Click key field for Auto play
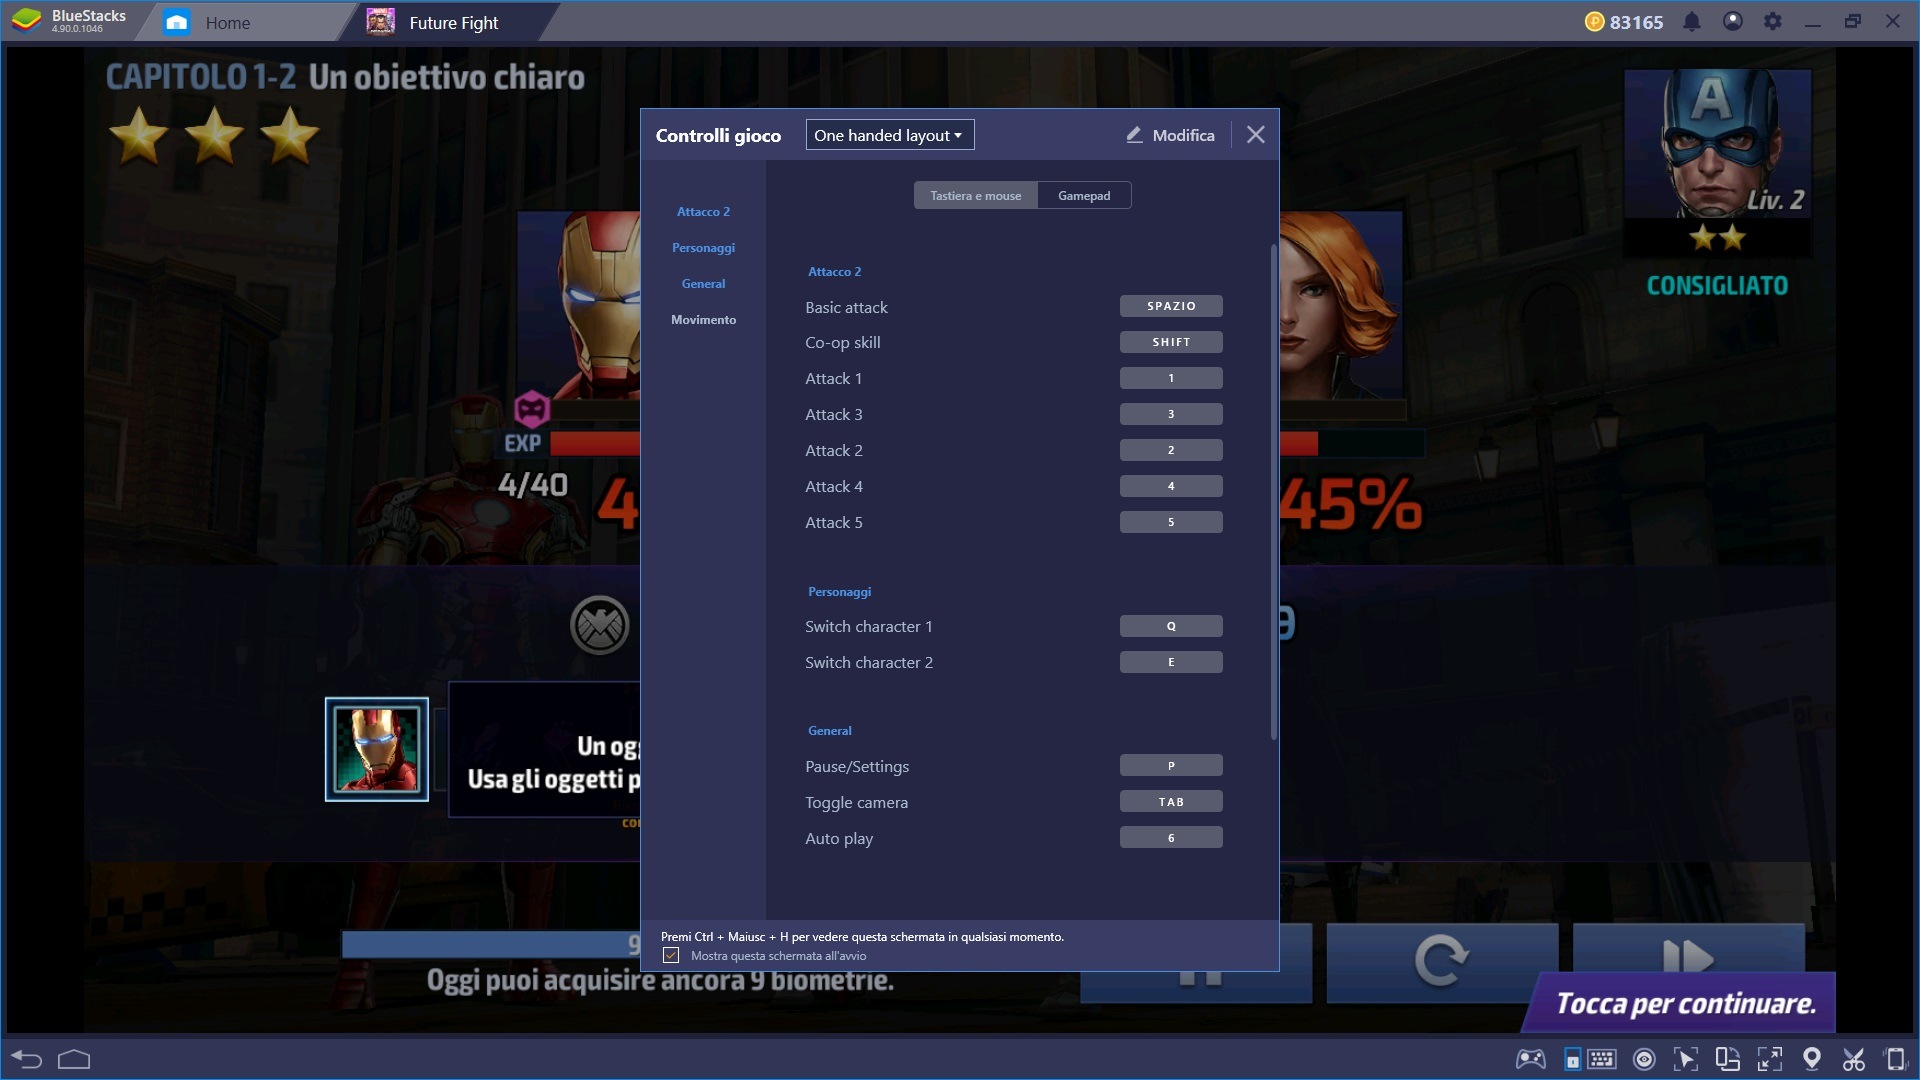The width and height of the screenshot is (1920, 1080). 1171,838
